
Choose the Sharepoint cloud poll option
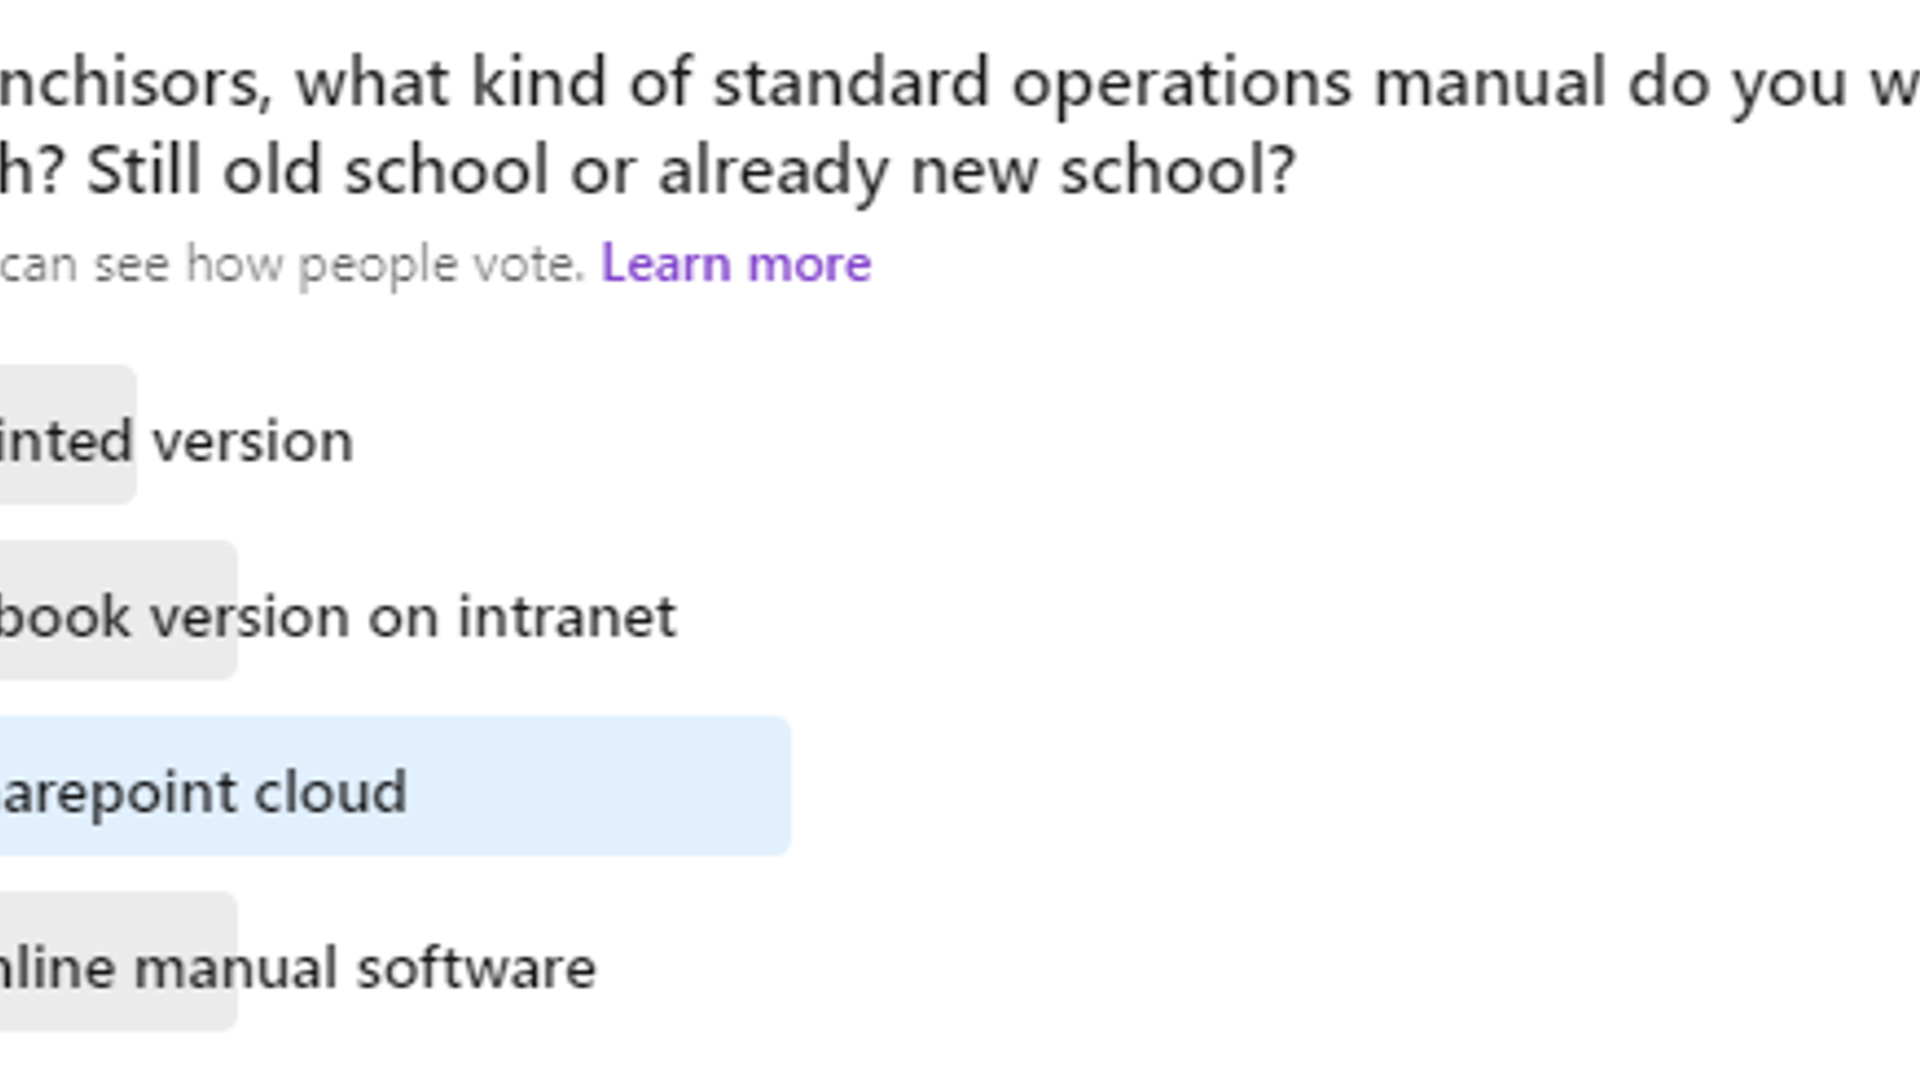coord(204,792)
